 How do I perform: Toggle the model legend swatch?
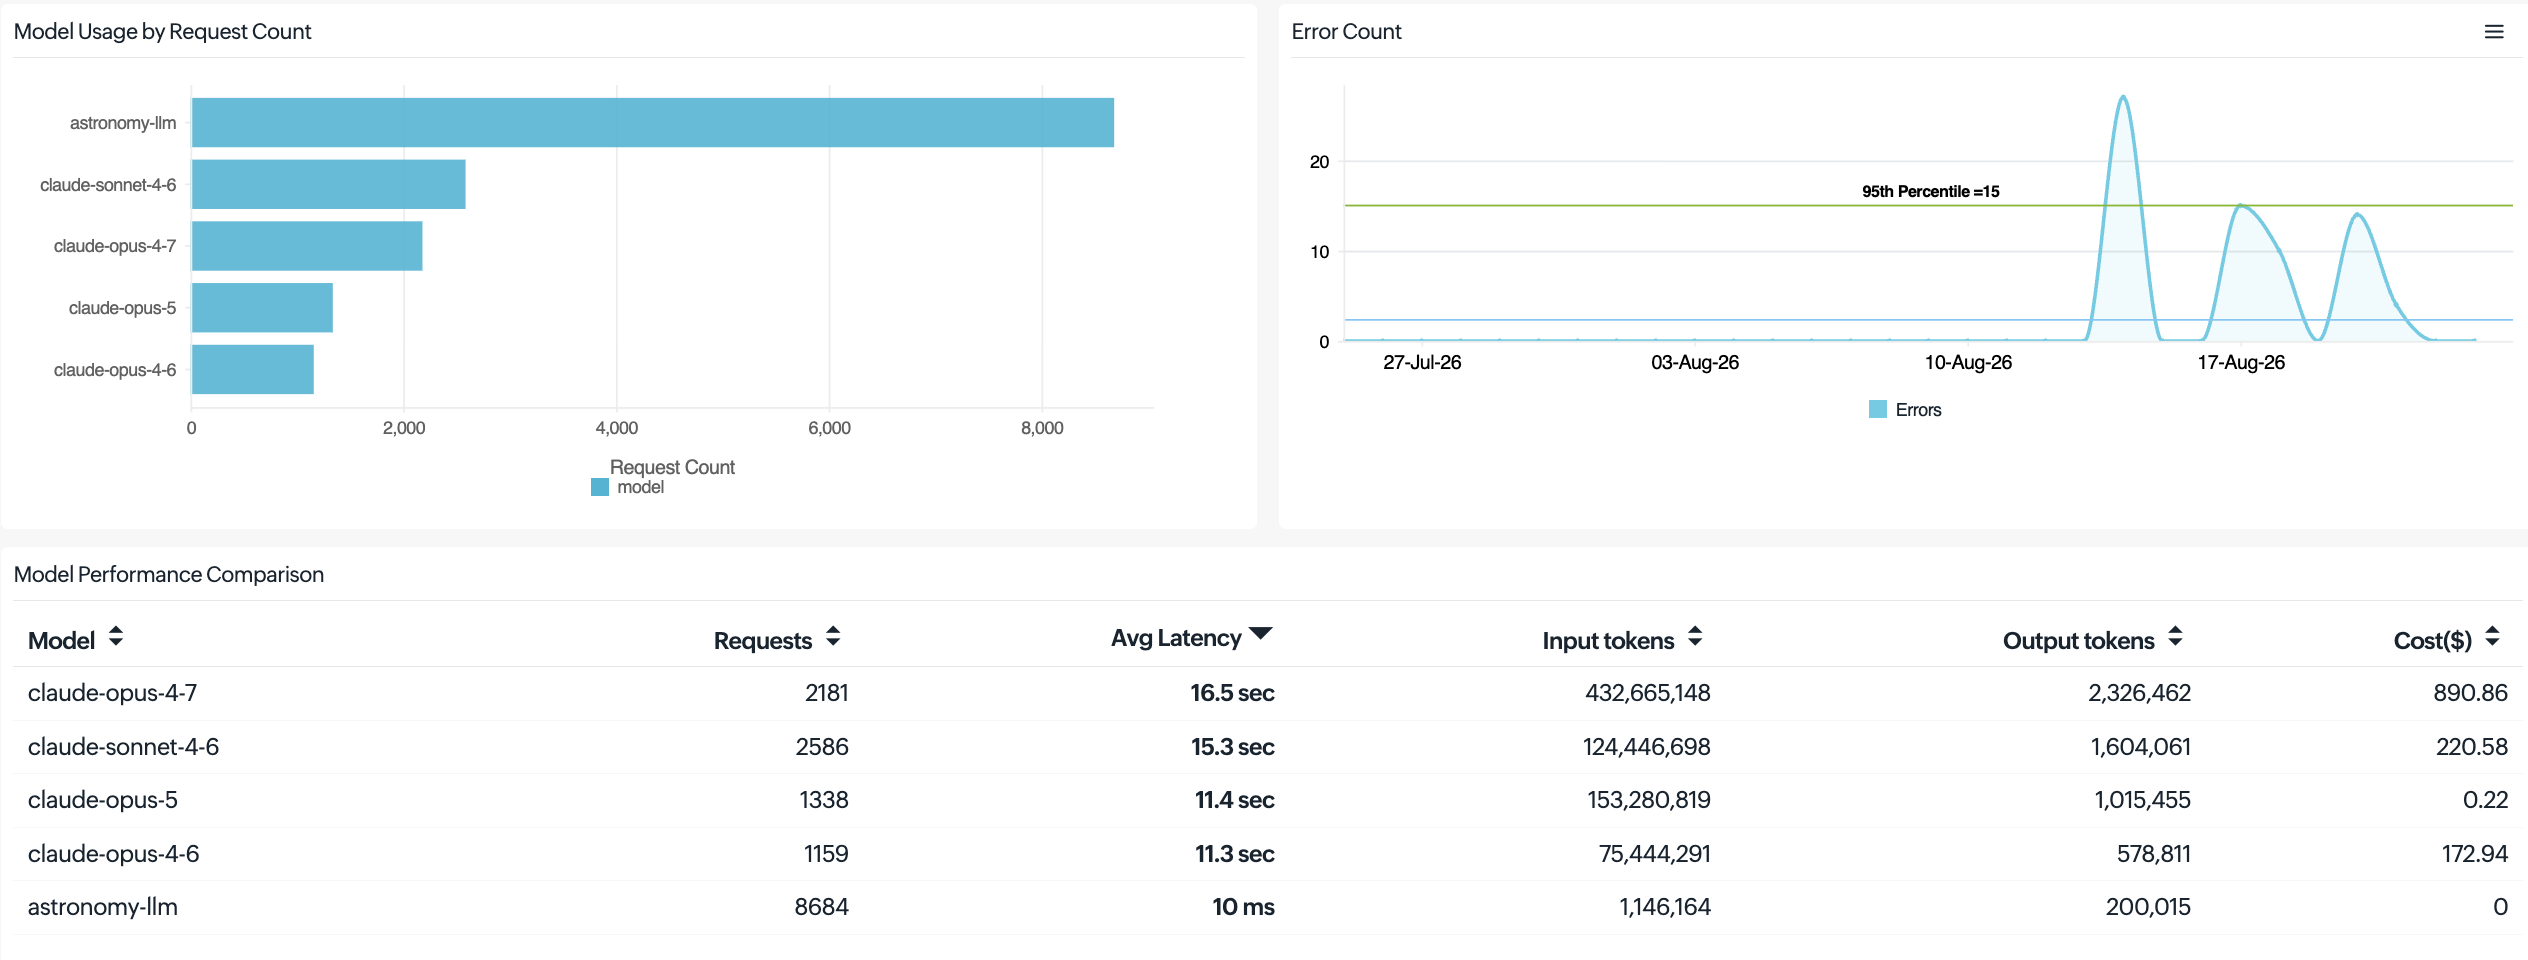click(600, 487)
